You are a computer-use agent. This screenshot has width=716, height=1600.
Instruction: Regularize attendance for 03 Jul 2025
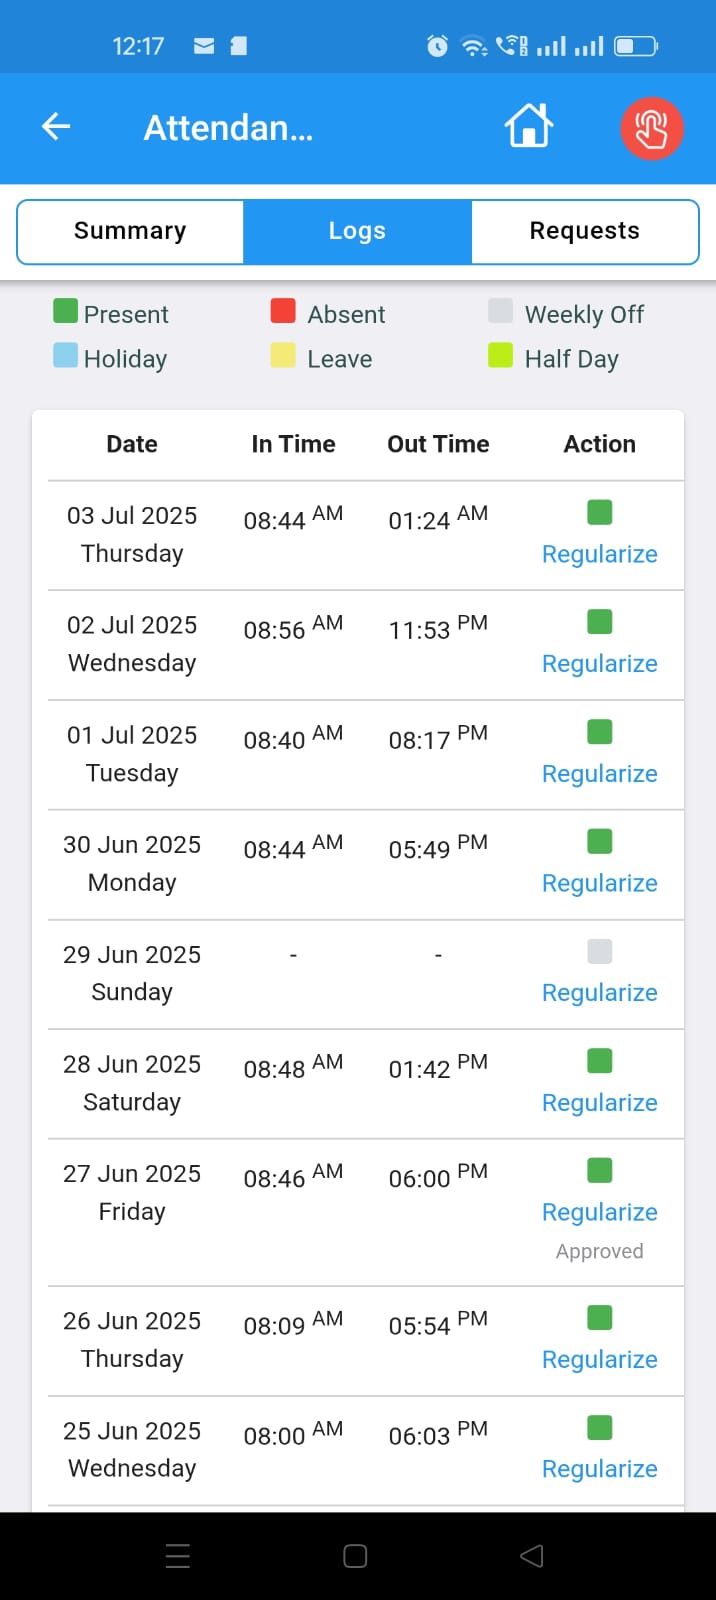click(599, 554)
